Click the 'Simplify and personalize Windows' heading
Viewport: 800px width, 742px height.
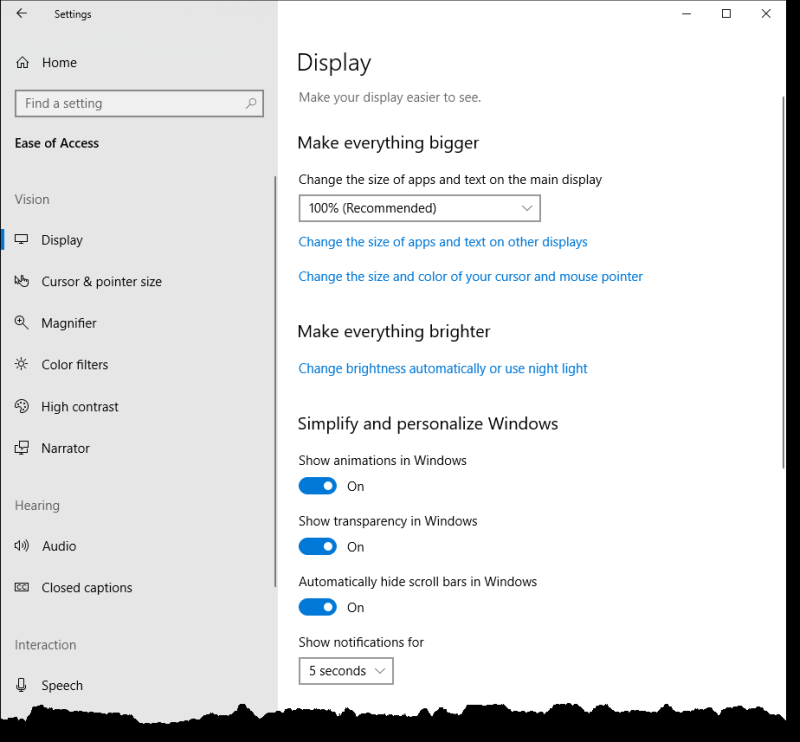[x=428, y=424]
